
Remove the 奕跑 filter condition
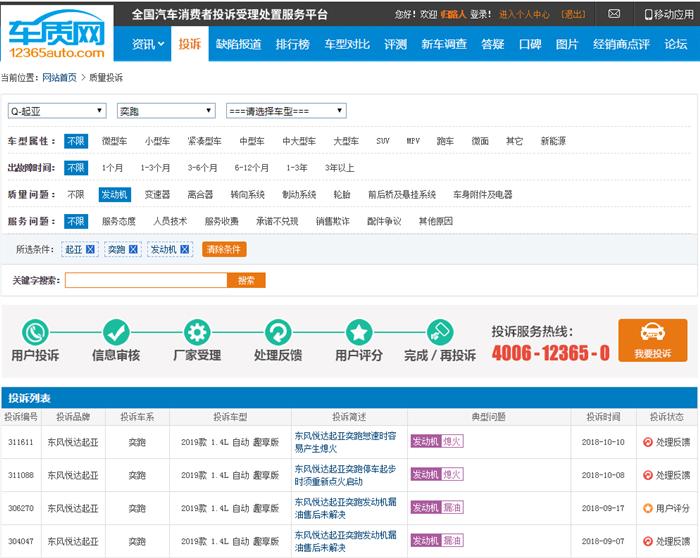(133, 250)
